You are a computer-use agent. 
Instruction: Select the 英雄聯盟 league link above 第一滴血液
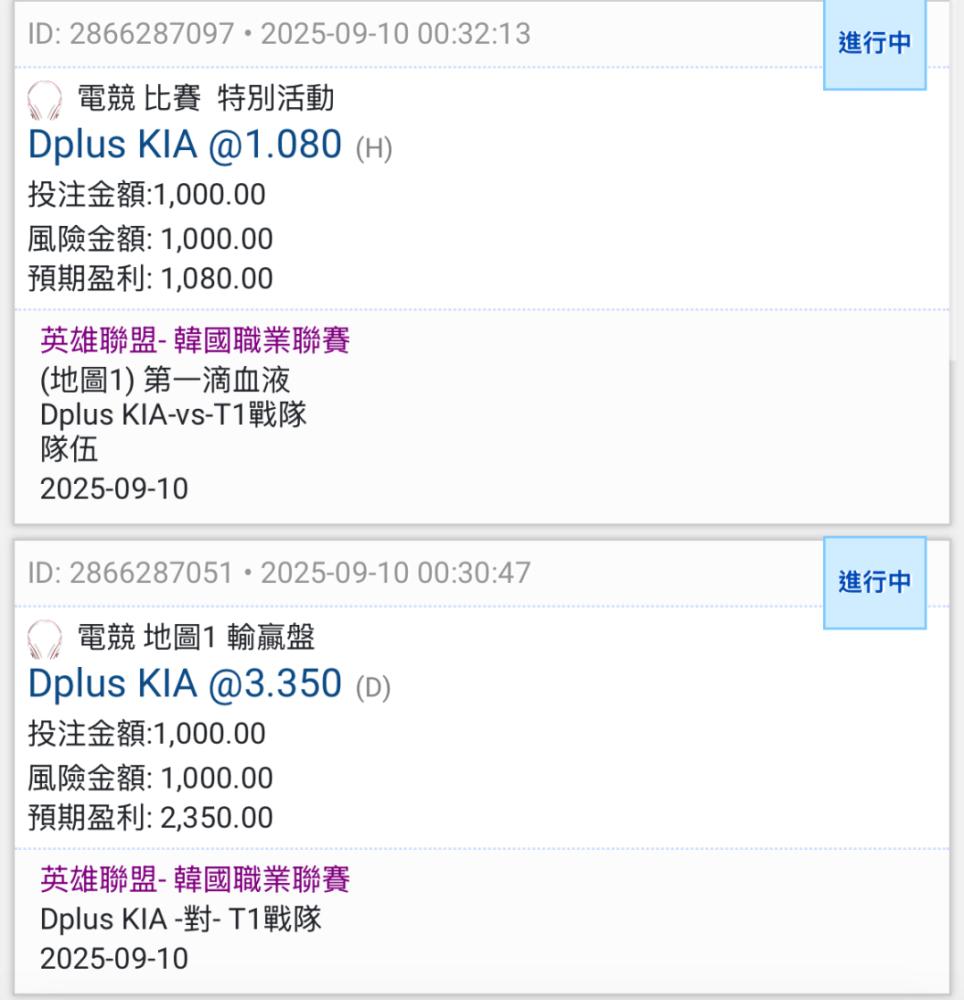(195, 342)
